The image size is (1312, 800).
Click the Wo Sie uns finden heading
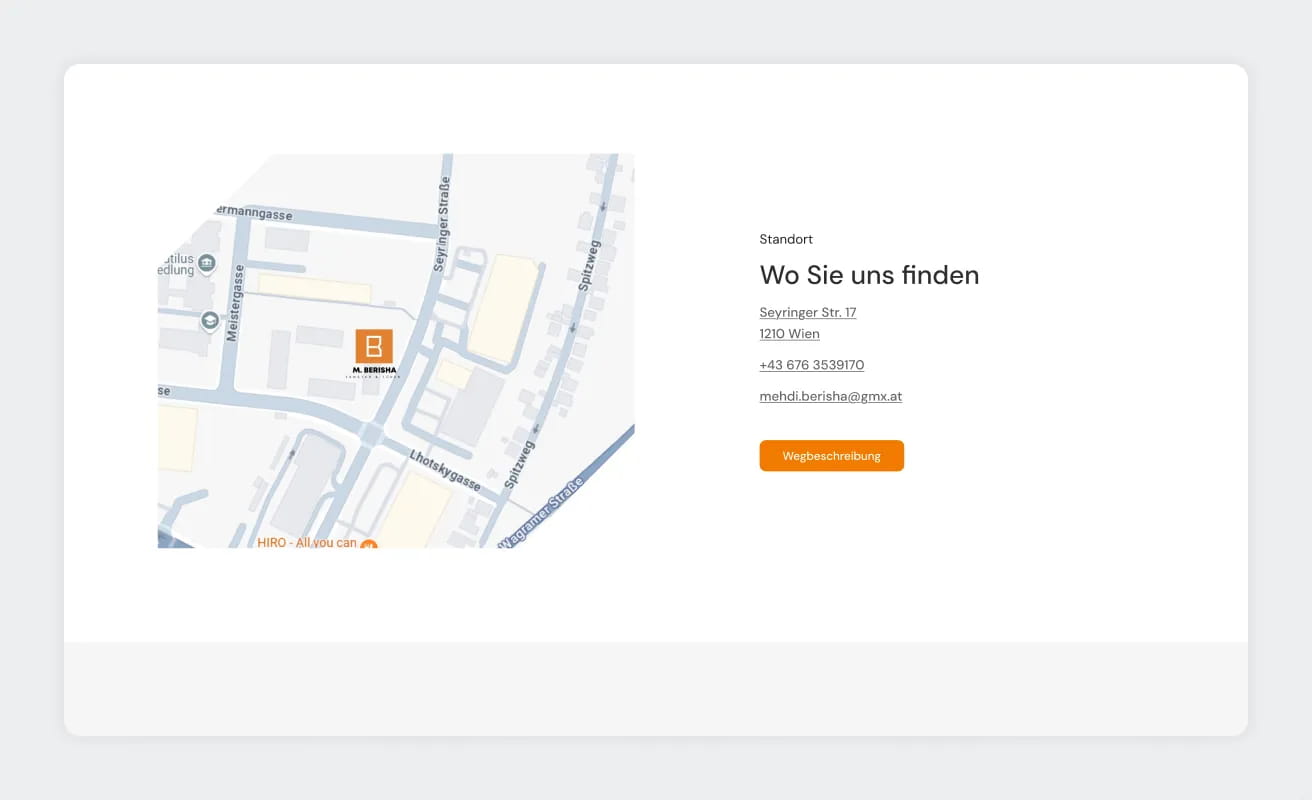[x=869, y=275]
